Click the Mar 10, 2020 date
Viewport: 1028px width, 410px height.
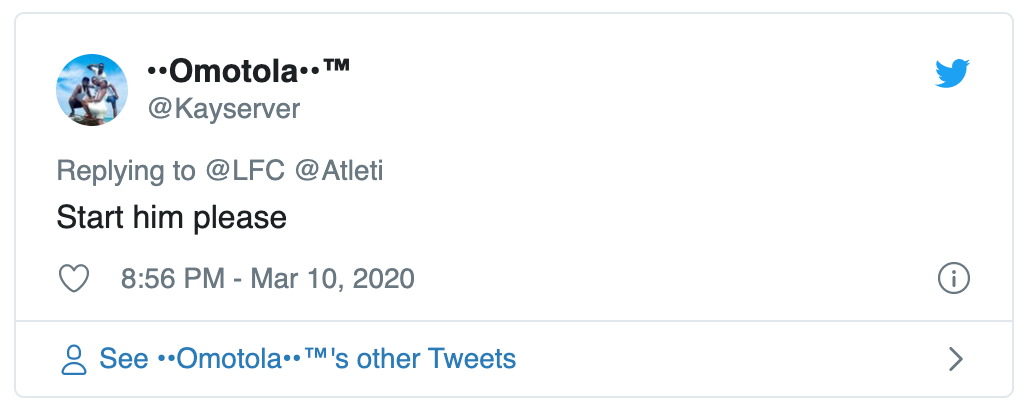[332, 278]
